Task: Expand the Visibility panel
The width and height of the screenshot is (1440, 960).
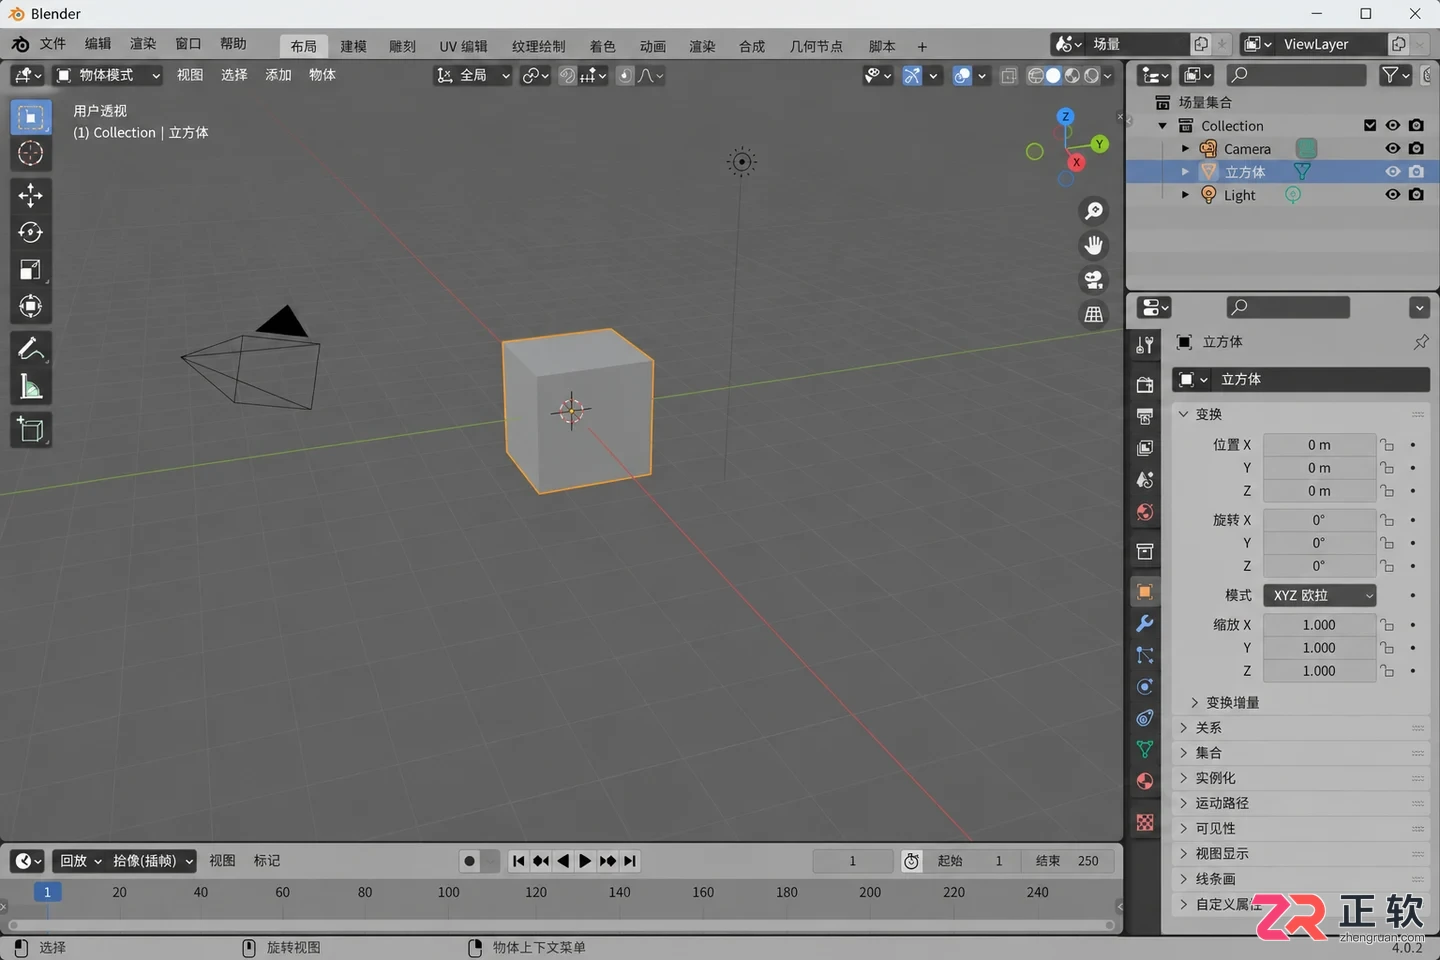Action: (1300, 828)
